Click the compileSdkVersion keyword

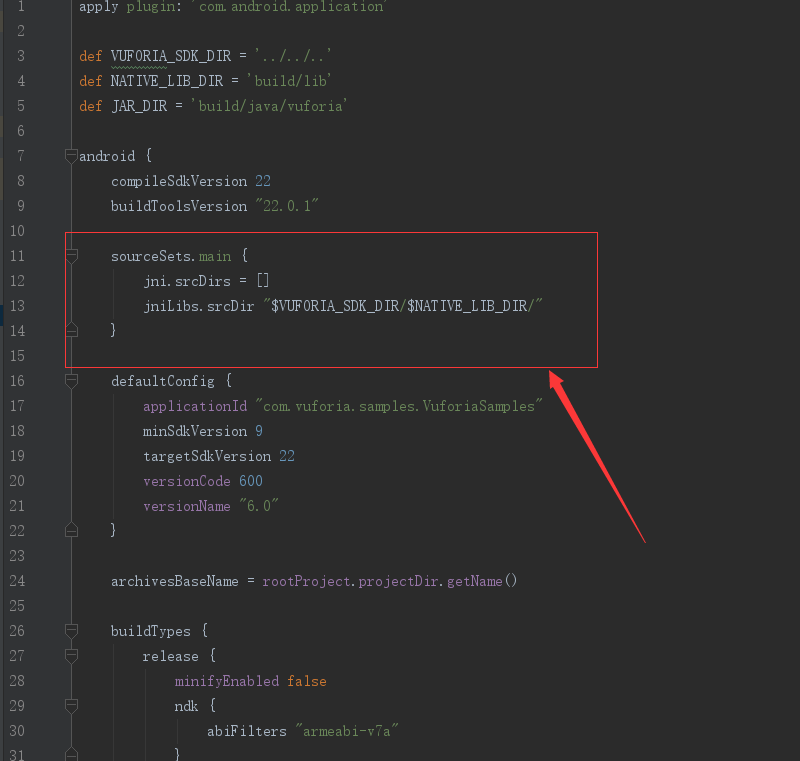point(179,181)
